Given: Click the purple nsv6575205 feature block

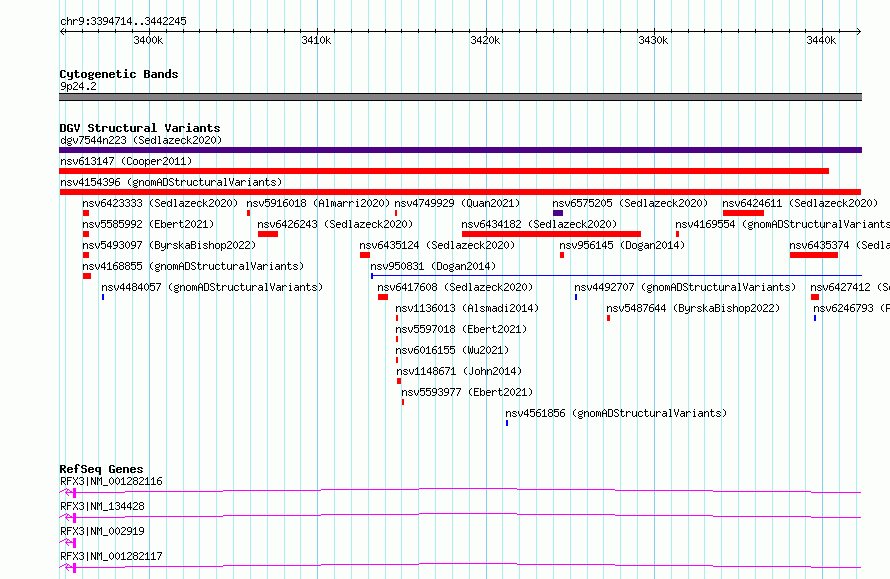Looking at the screenshot, I should 558,213.
